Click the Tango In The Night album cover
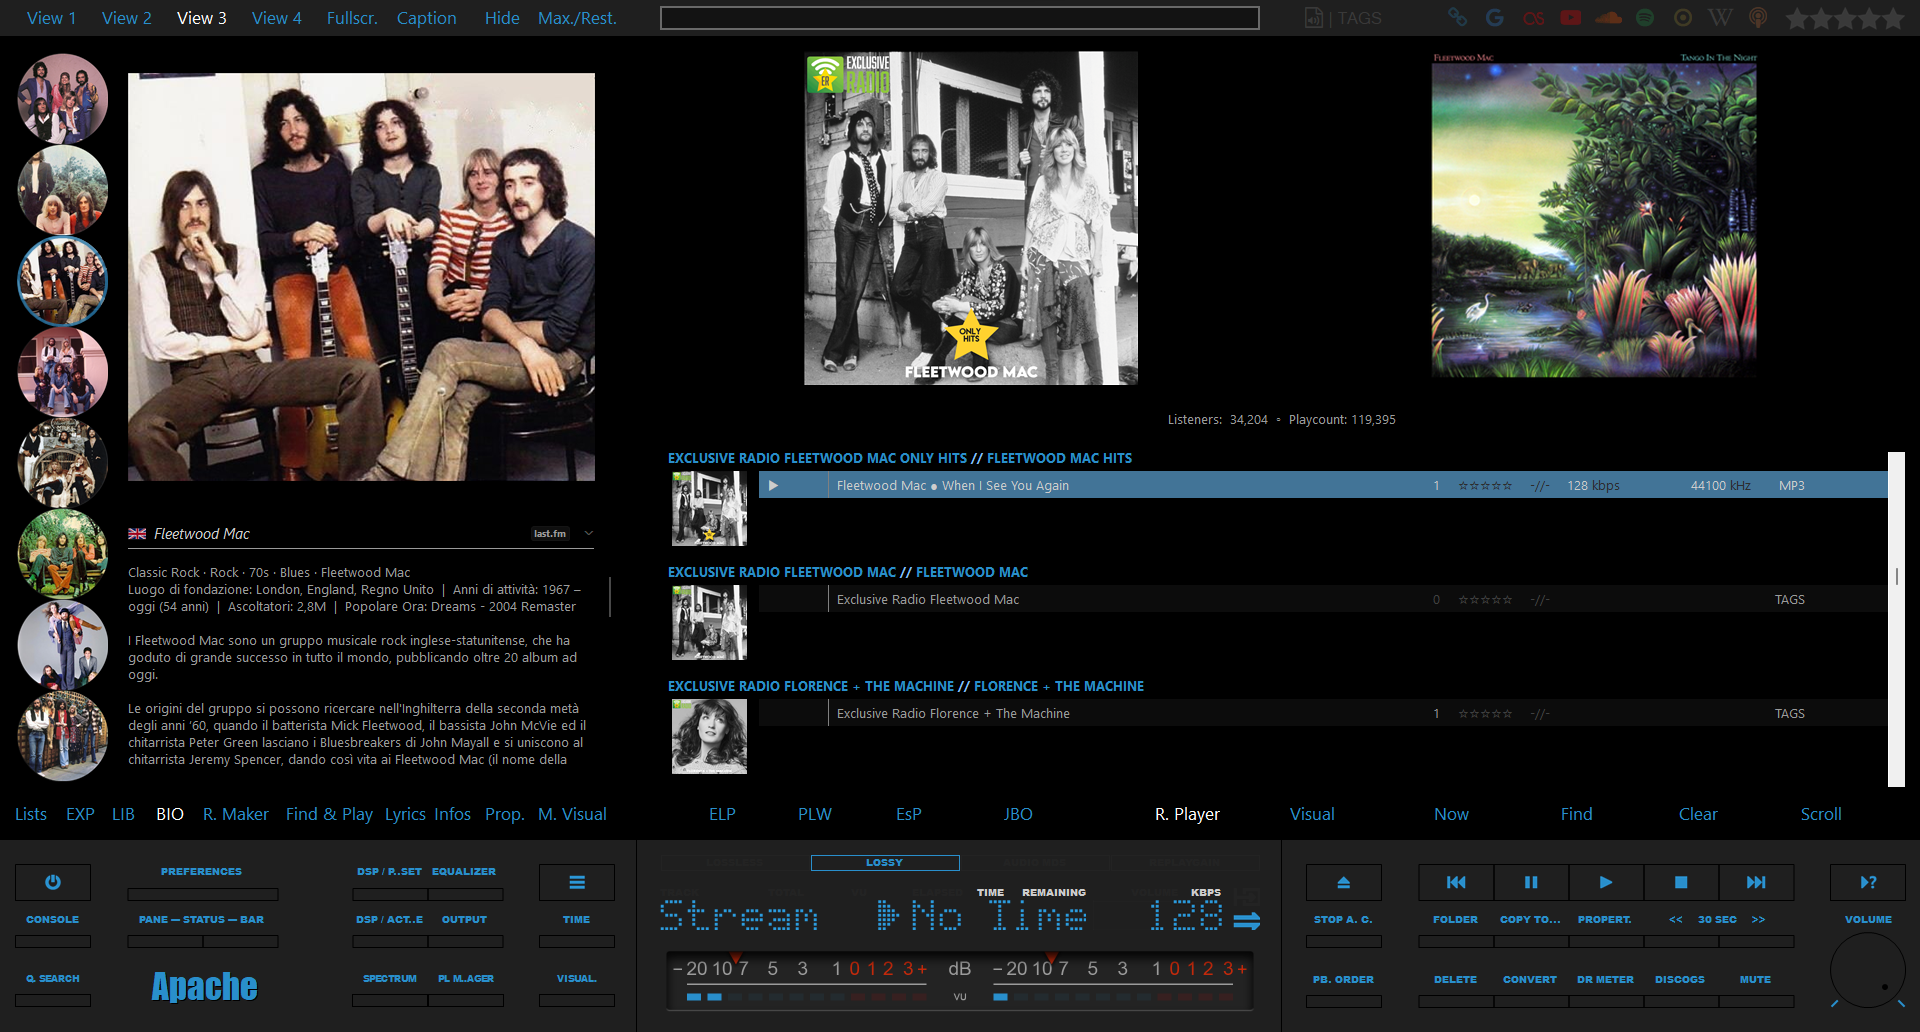Viewport: 1920px width, 1032px height. click(x=1594, y=215)
